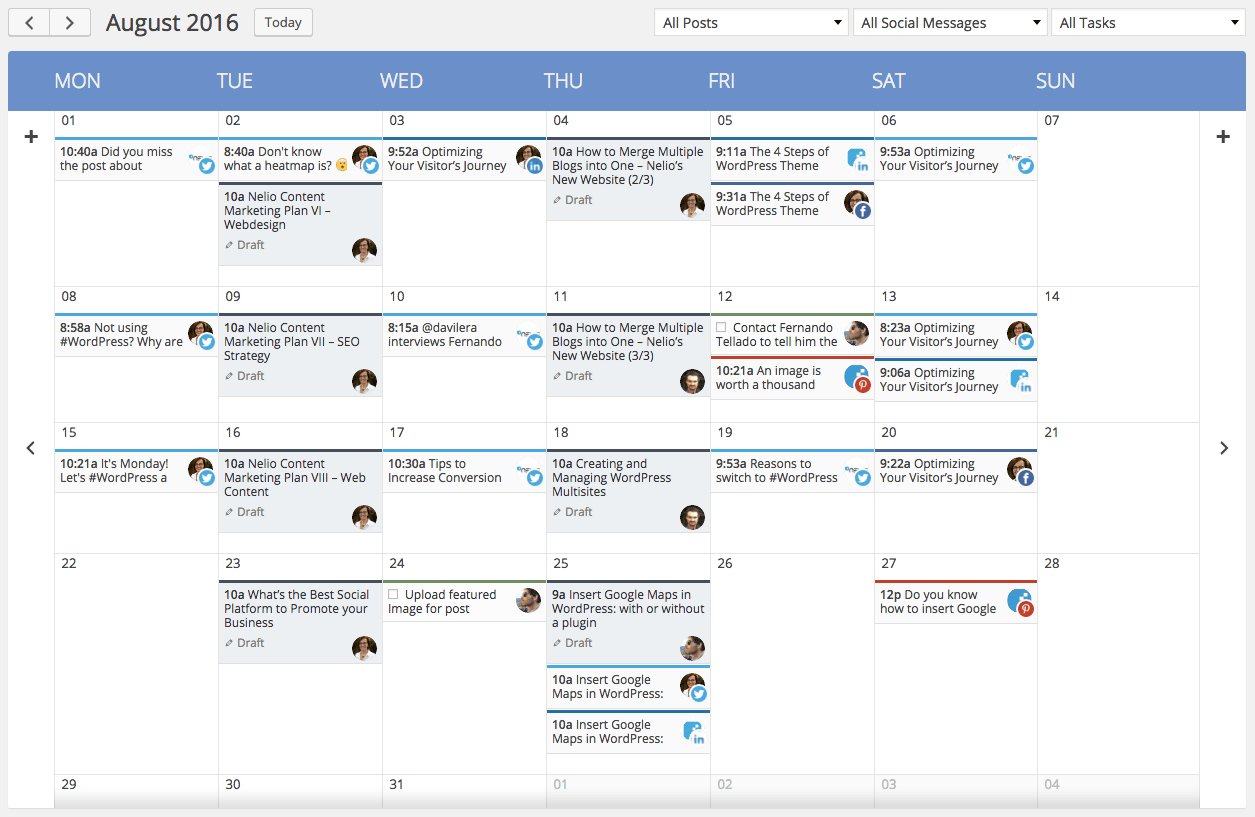The width and height of the screenshot is (1255, 817).
Task: Open the All Tasks dropdown
Action: point(1149,23)
